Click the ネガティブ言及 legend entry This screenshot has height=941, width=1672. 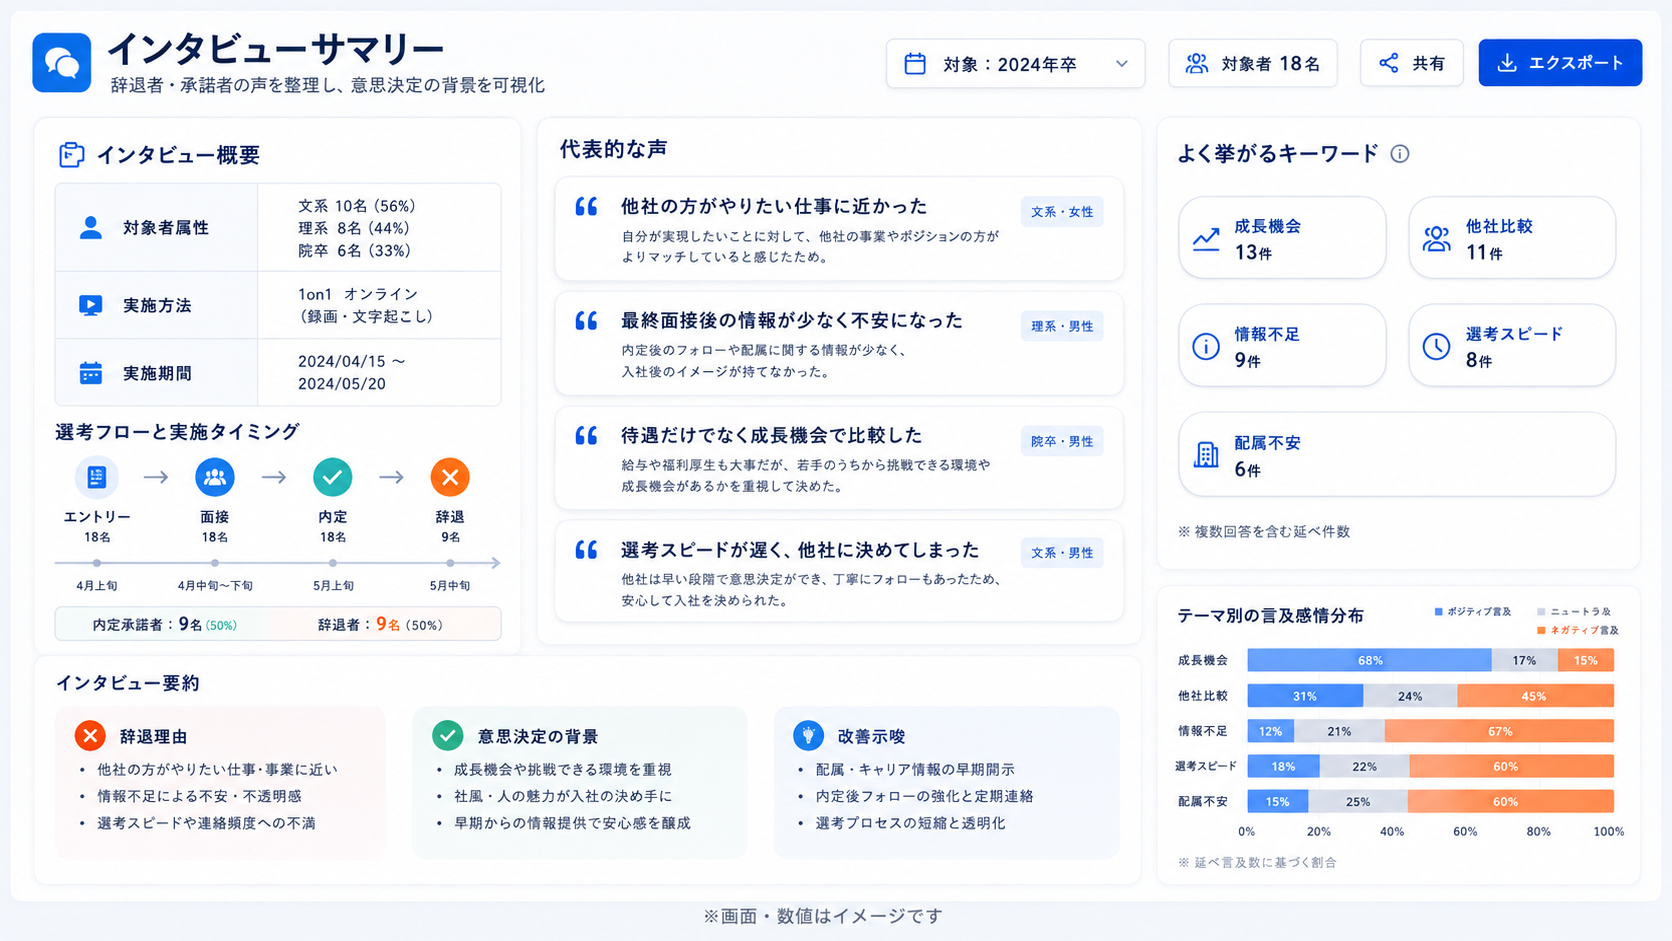tap(1577, 630)
